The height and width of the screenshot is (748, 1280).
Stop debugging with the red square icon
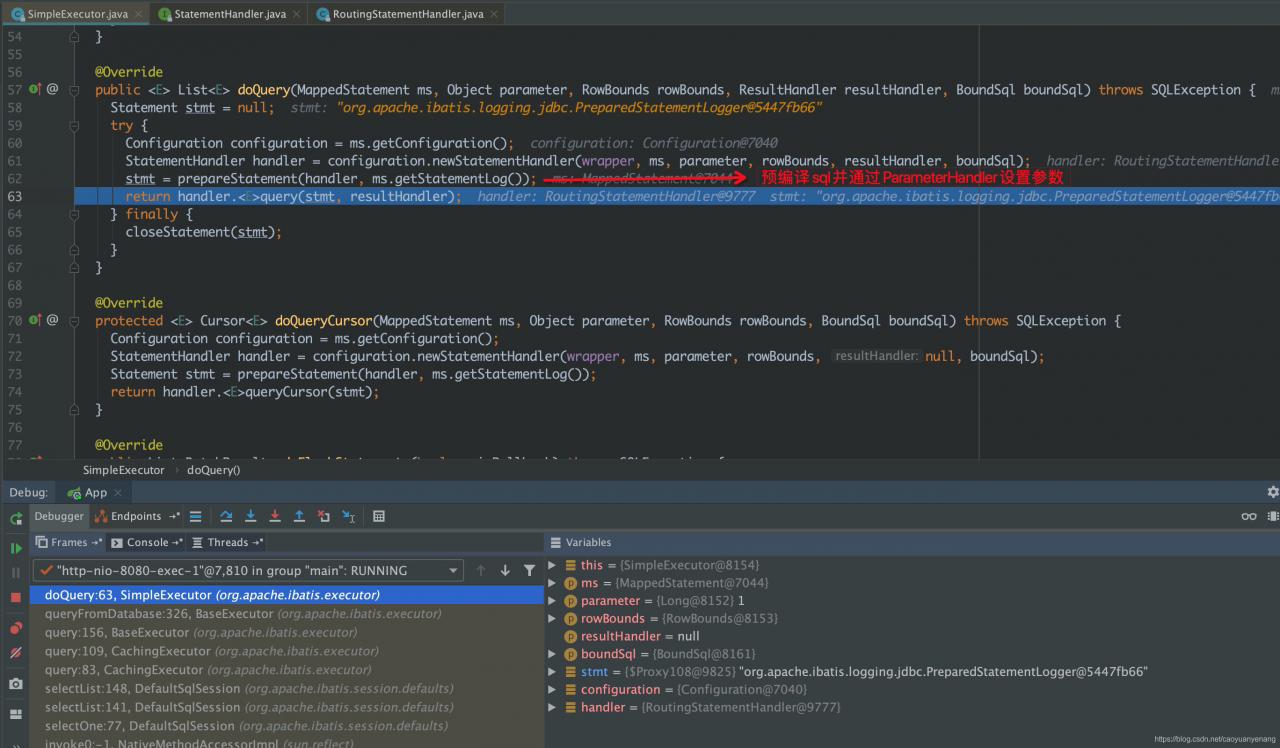16,597
